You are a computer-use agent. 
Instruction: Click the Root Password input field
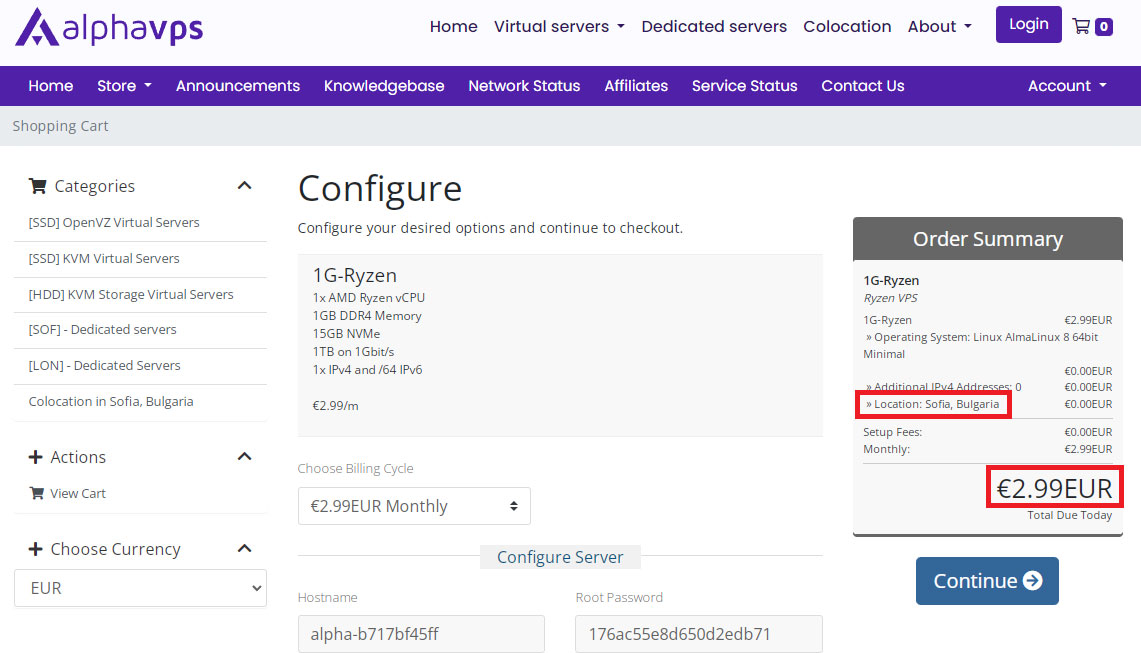point(699,634)
